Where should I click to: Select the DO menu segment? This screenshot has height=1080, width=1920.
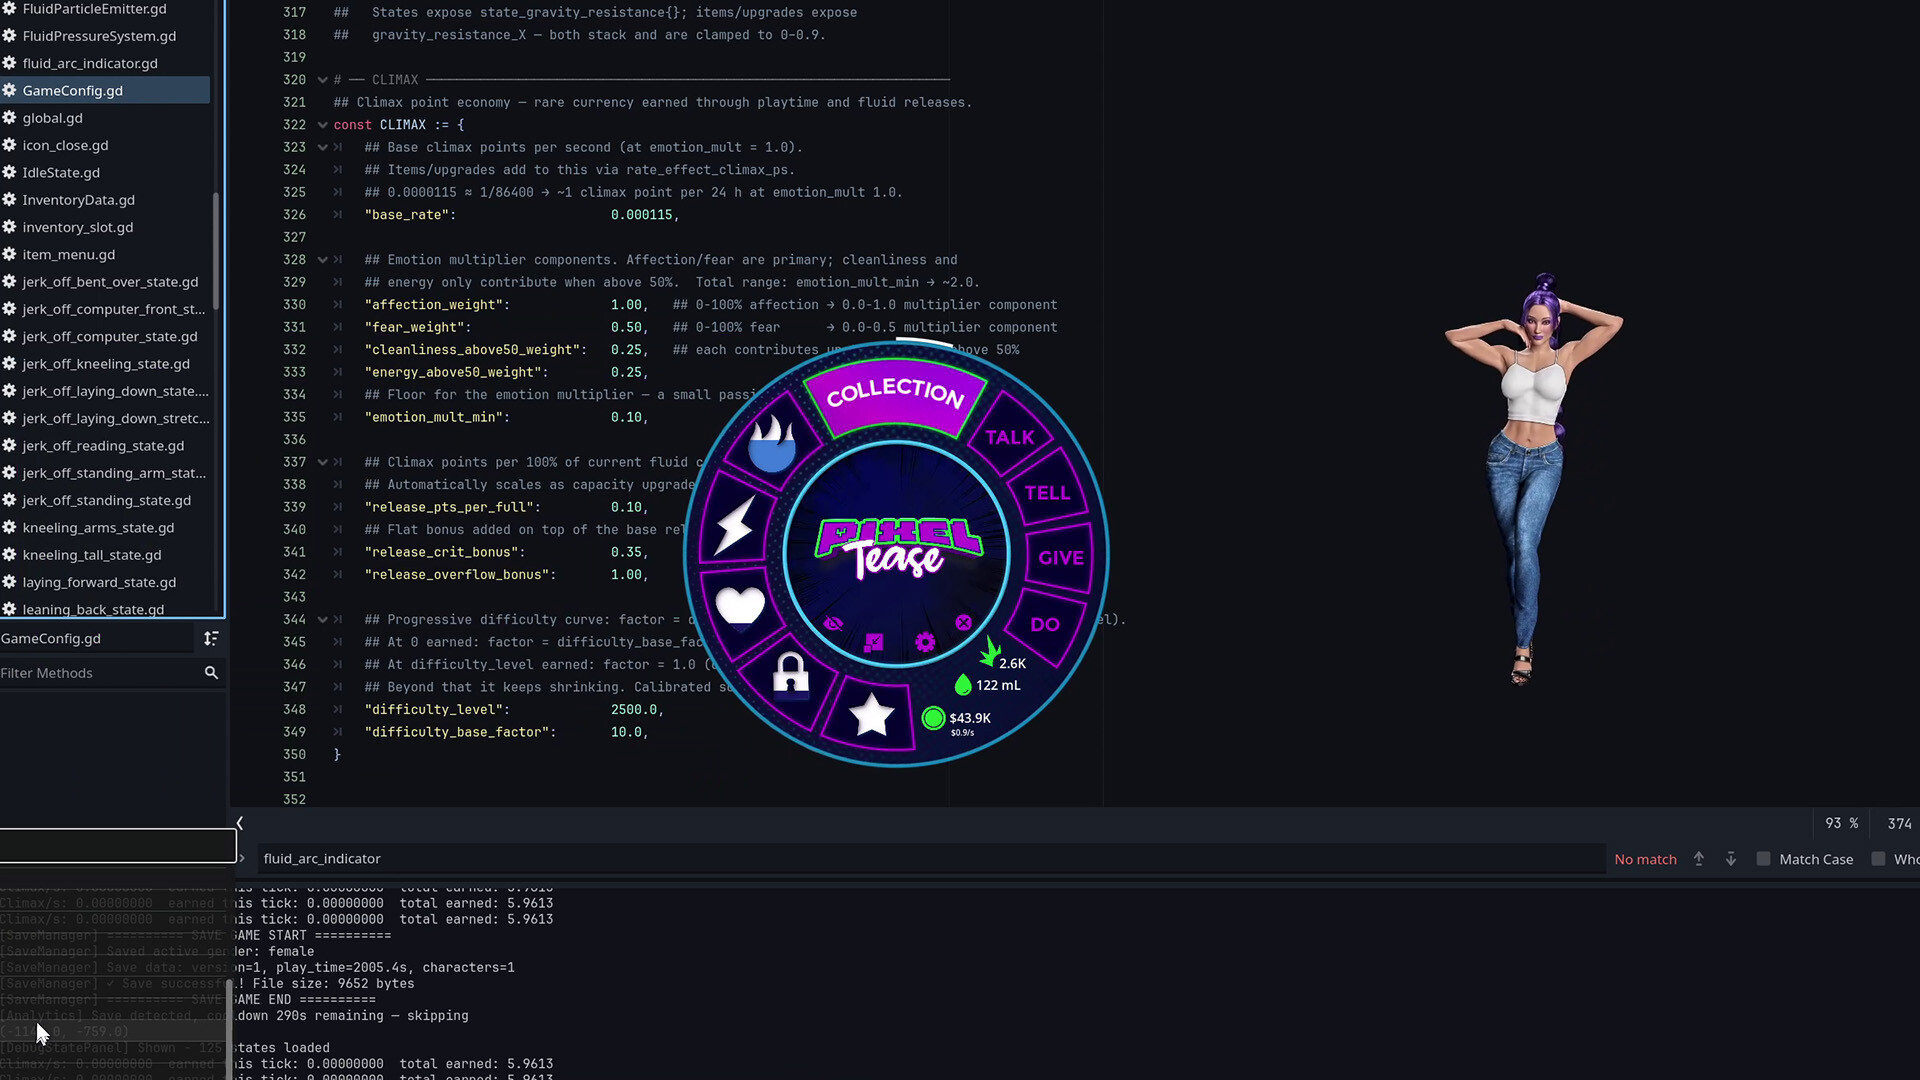(1045, 625)
